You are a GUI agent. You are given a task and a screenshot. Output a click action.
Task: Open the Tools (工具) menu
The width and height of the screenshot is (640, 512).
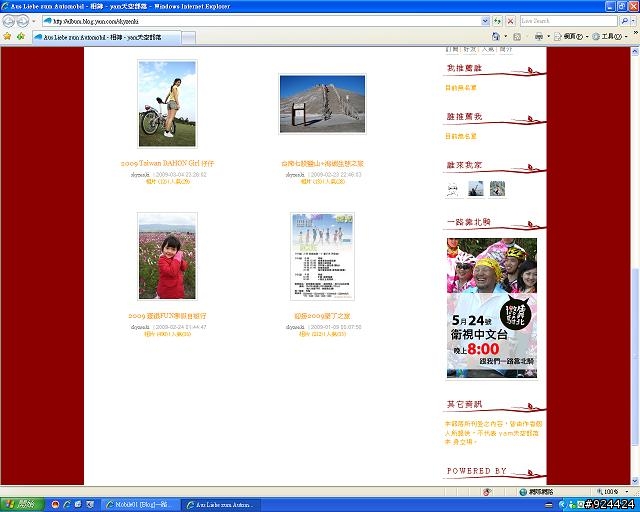coord(609,37)
